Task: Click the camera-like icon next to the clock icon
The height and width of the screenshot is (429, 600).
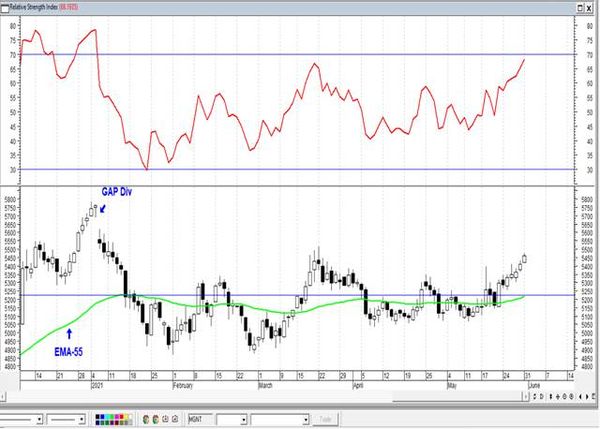Action: click(x=175, y=419)
